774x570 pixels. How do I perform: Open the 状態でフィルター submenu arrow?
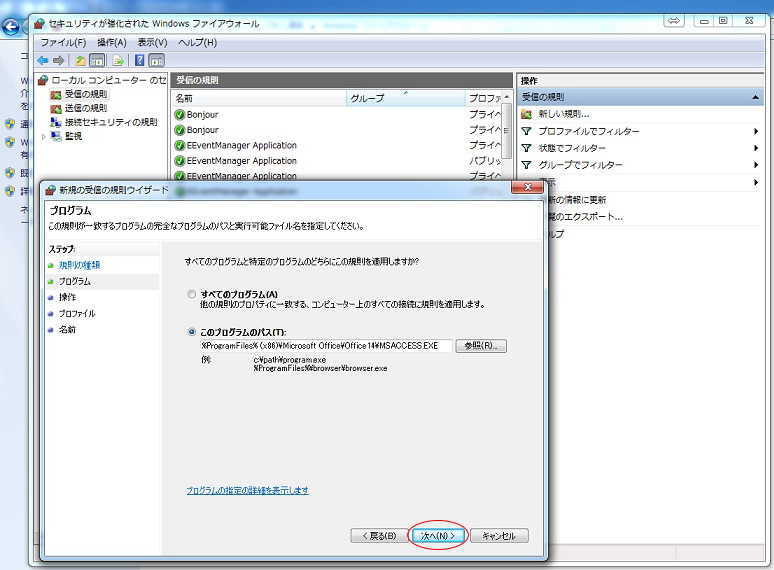pyautogui.click(x=756, y=148)
